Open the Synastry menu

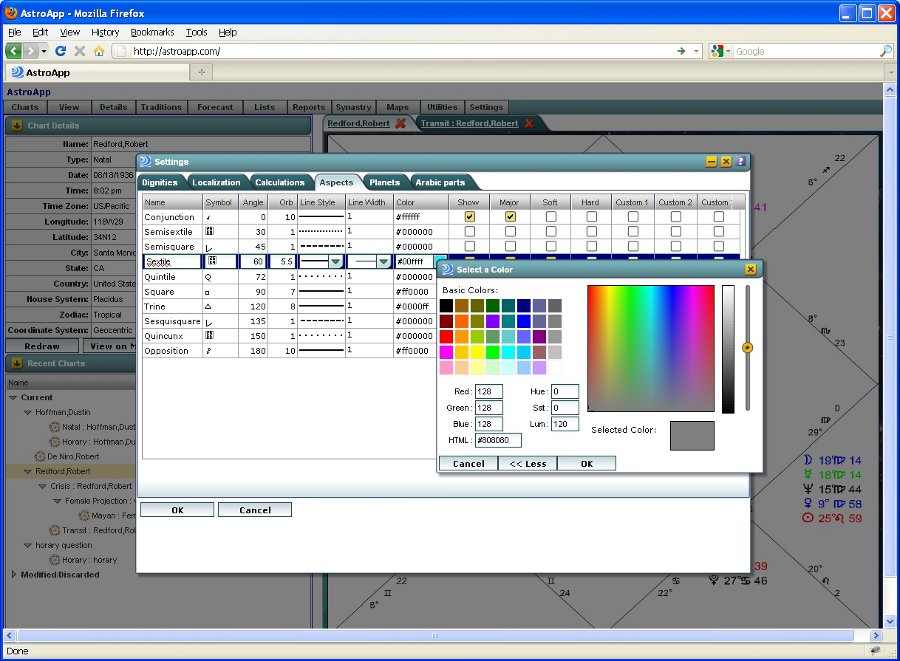(353, 107)
